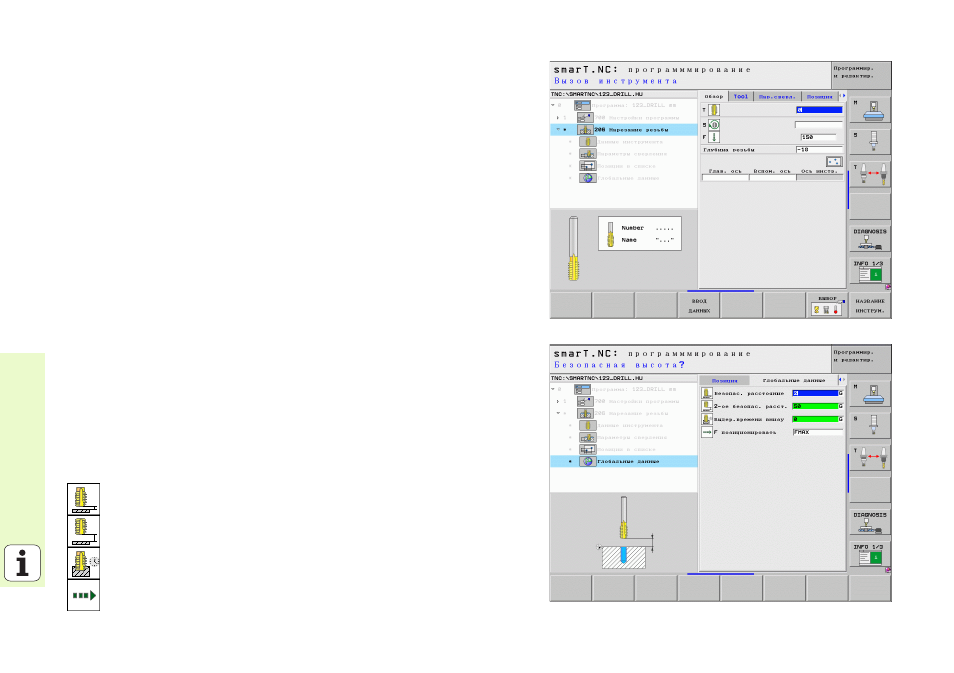Click the S spindle key in Вызов инструмента screen

click(x=869, y=142)
